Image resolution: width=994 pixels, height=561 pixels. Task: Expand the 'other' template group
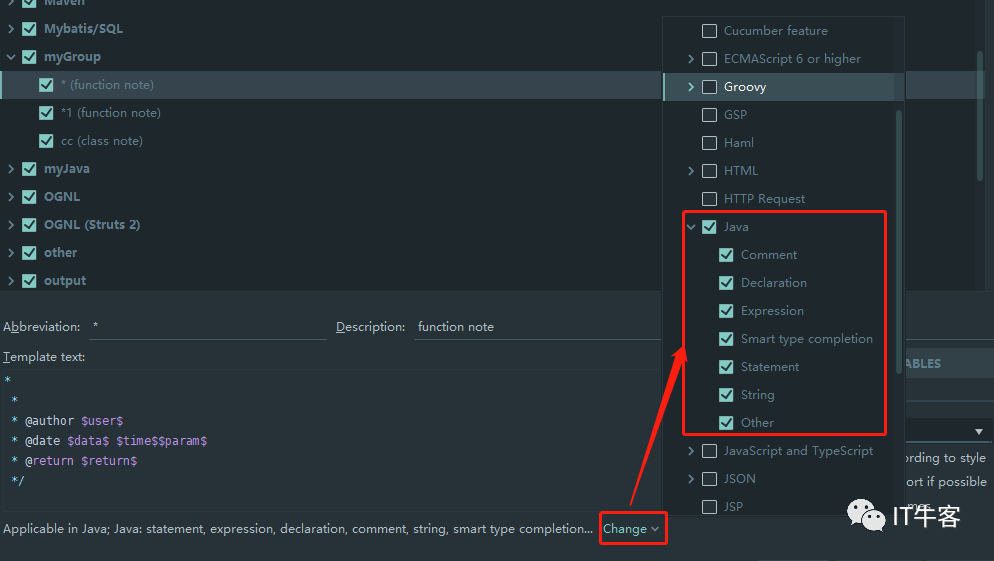point(11,253)
